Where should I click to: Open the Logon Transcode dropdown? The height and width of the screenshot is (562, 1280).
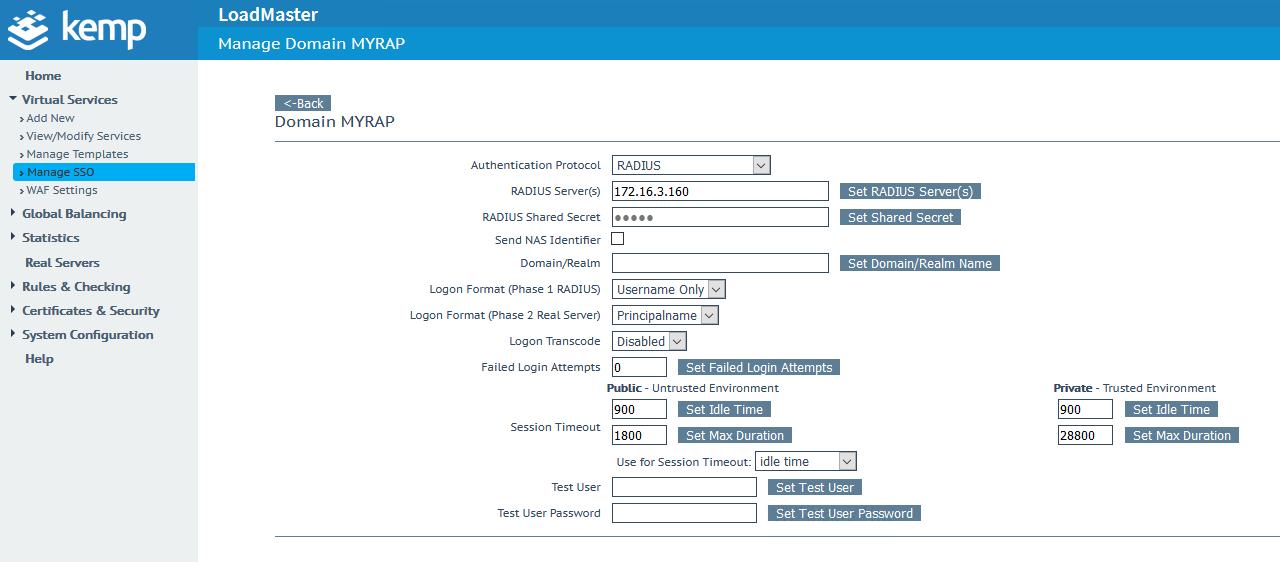[649, 341]
